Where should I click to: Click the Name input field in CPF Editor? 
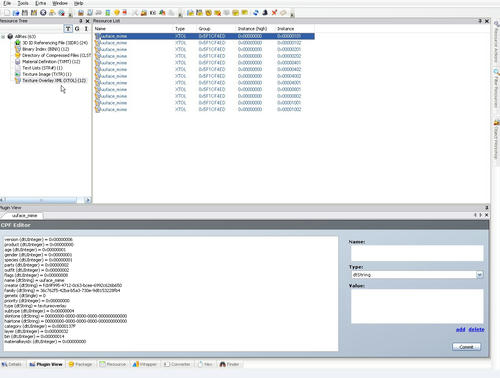click(417, 253)
